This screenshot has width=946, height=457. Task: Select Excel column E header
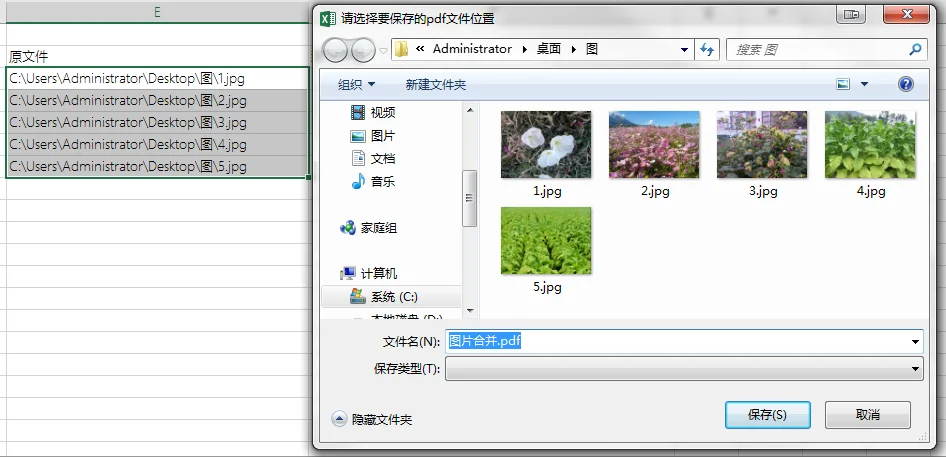(x=157, y=12)
